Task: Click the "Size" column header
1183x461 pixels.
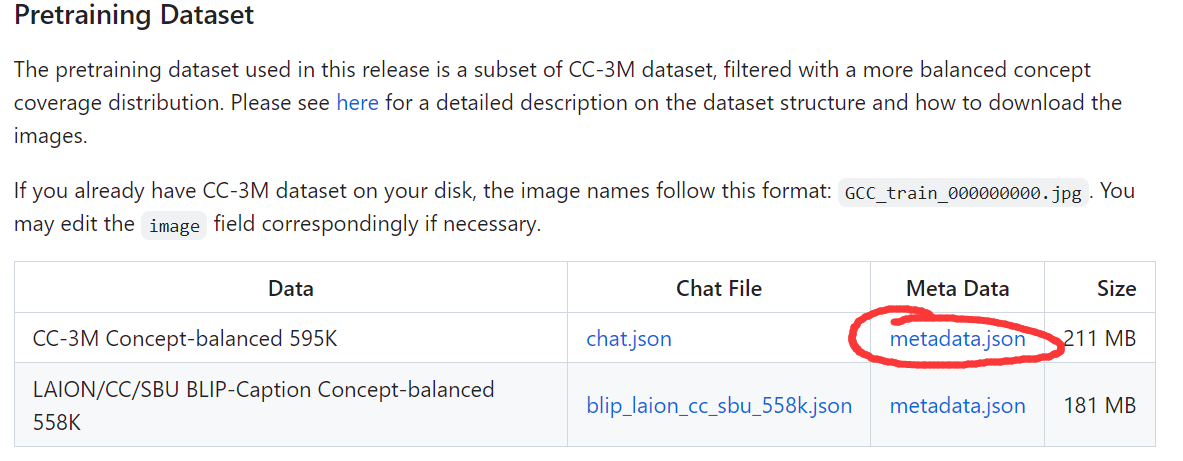Action: (1116, 289)
